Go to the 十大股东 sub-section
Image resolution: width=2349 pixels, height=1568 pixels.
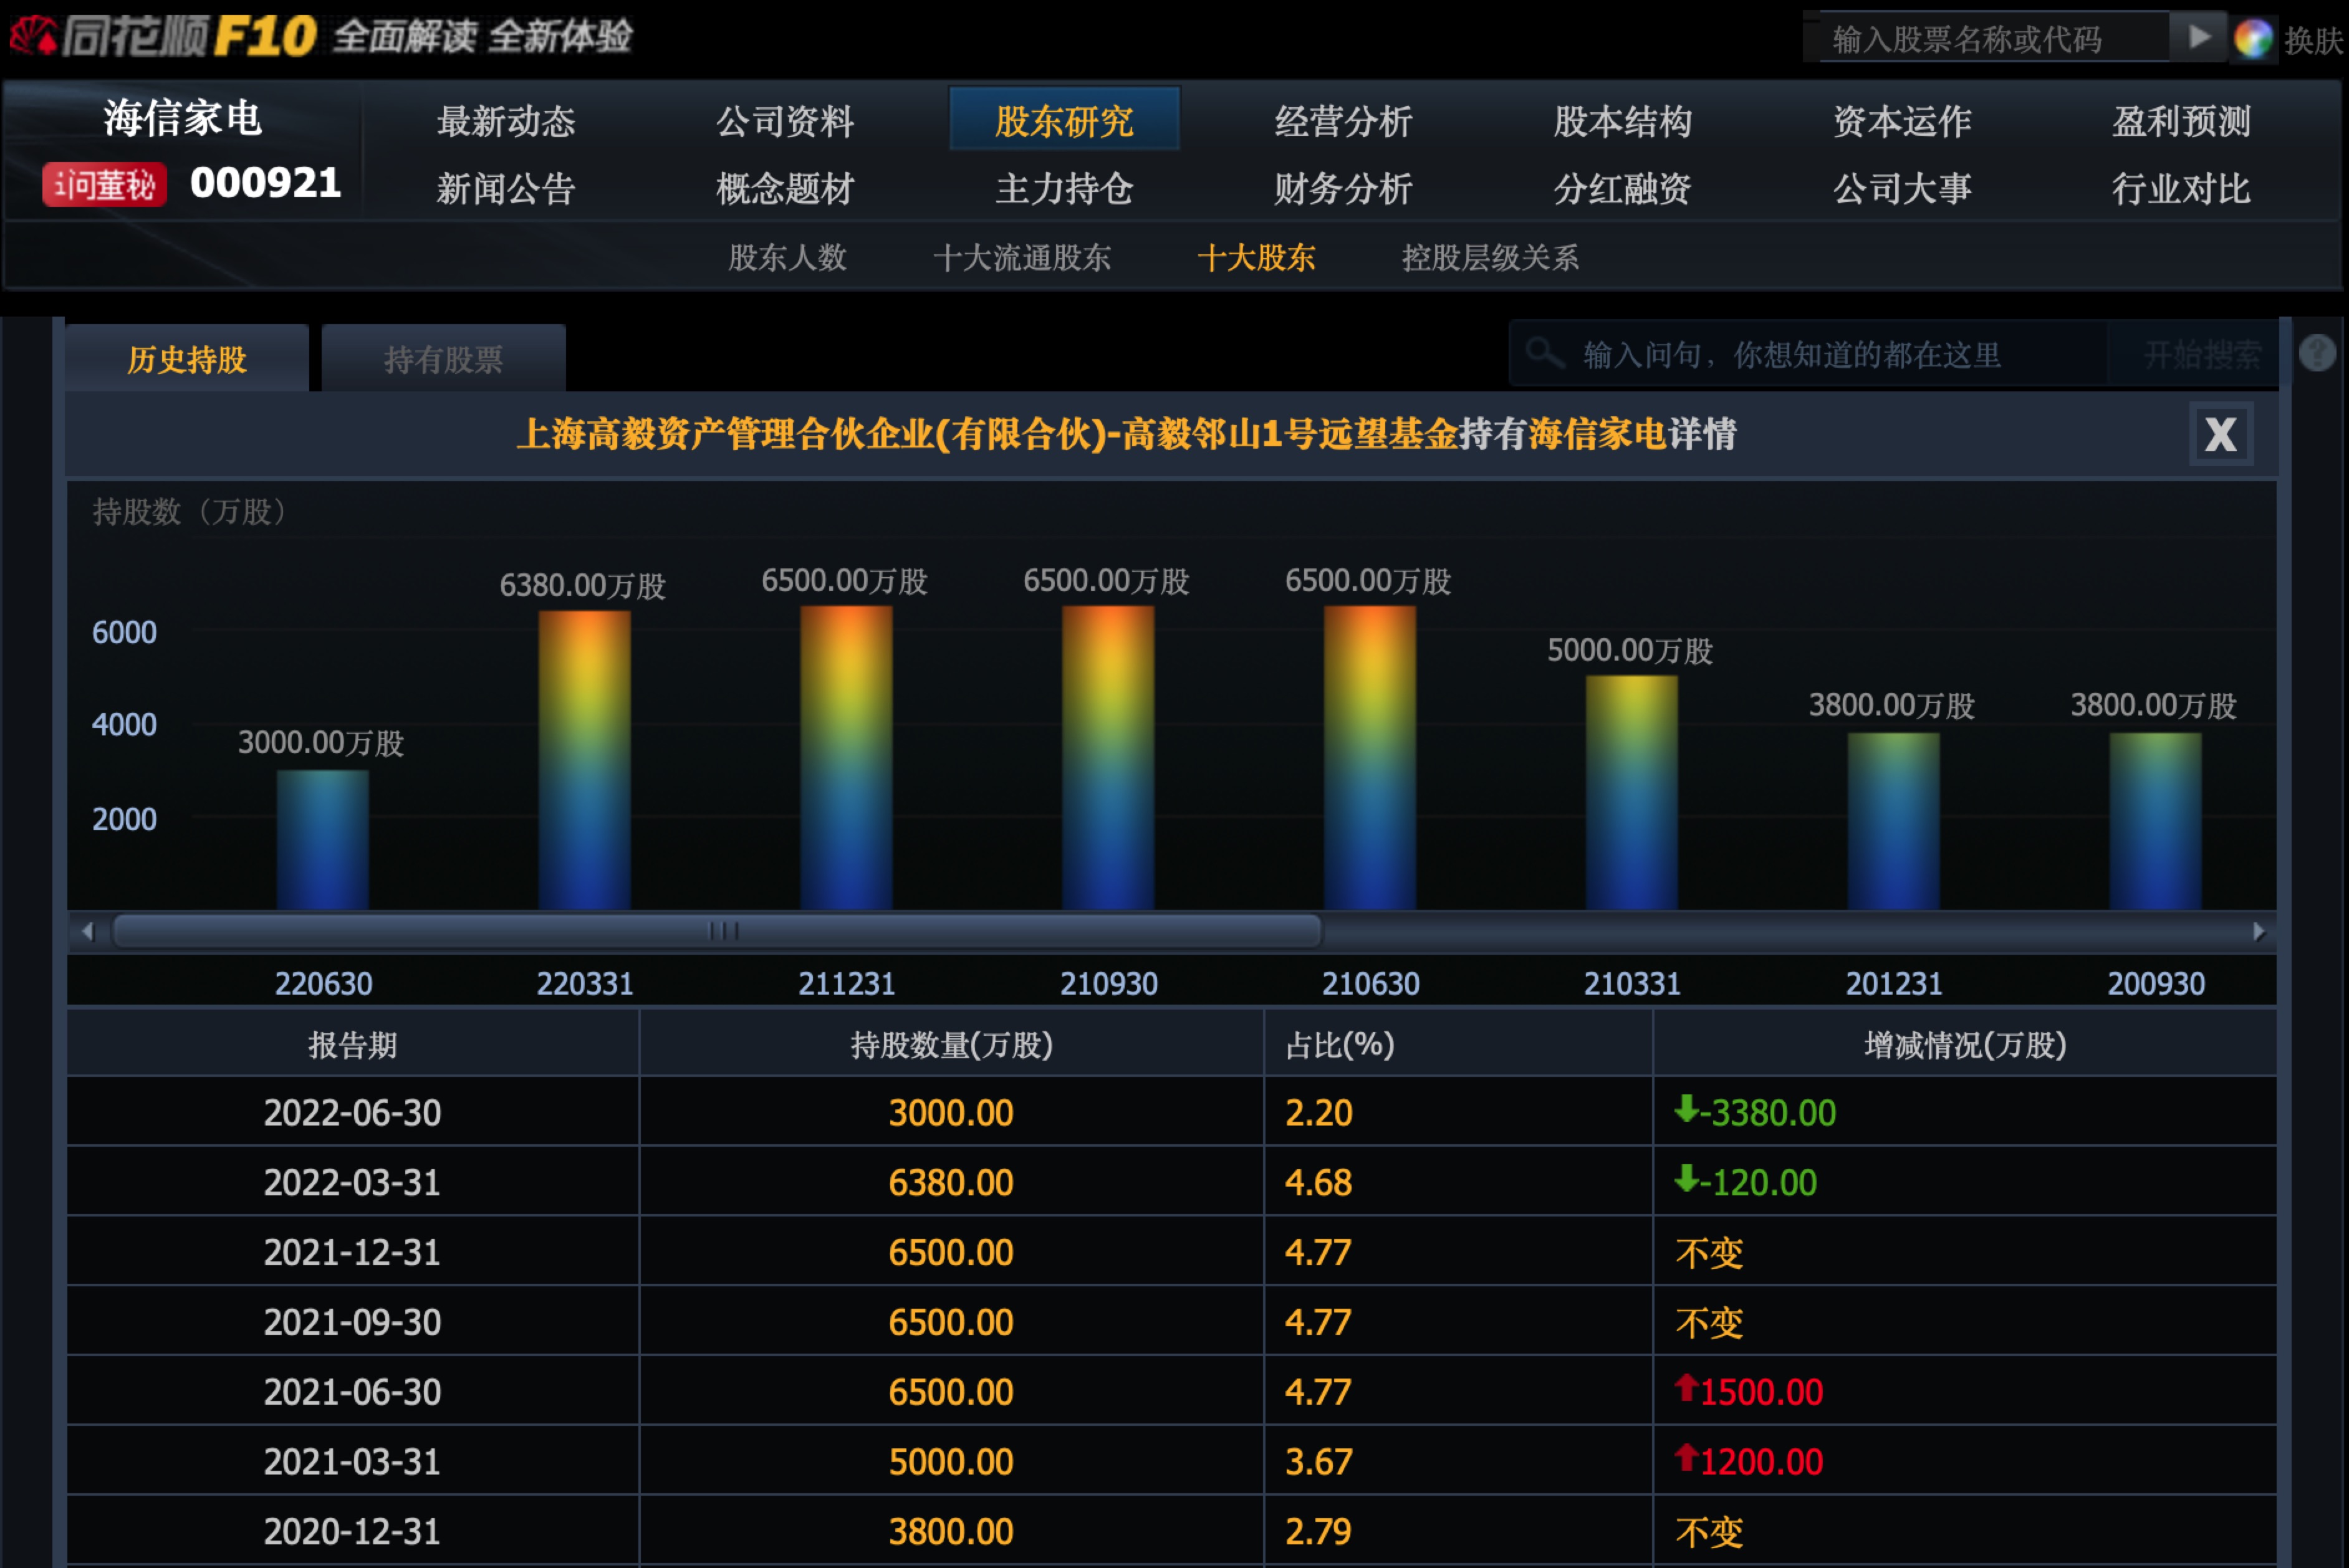coord(1256,258)
